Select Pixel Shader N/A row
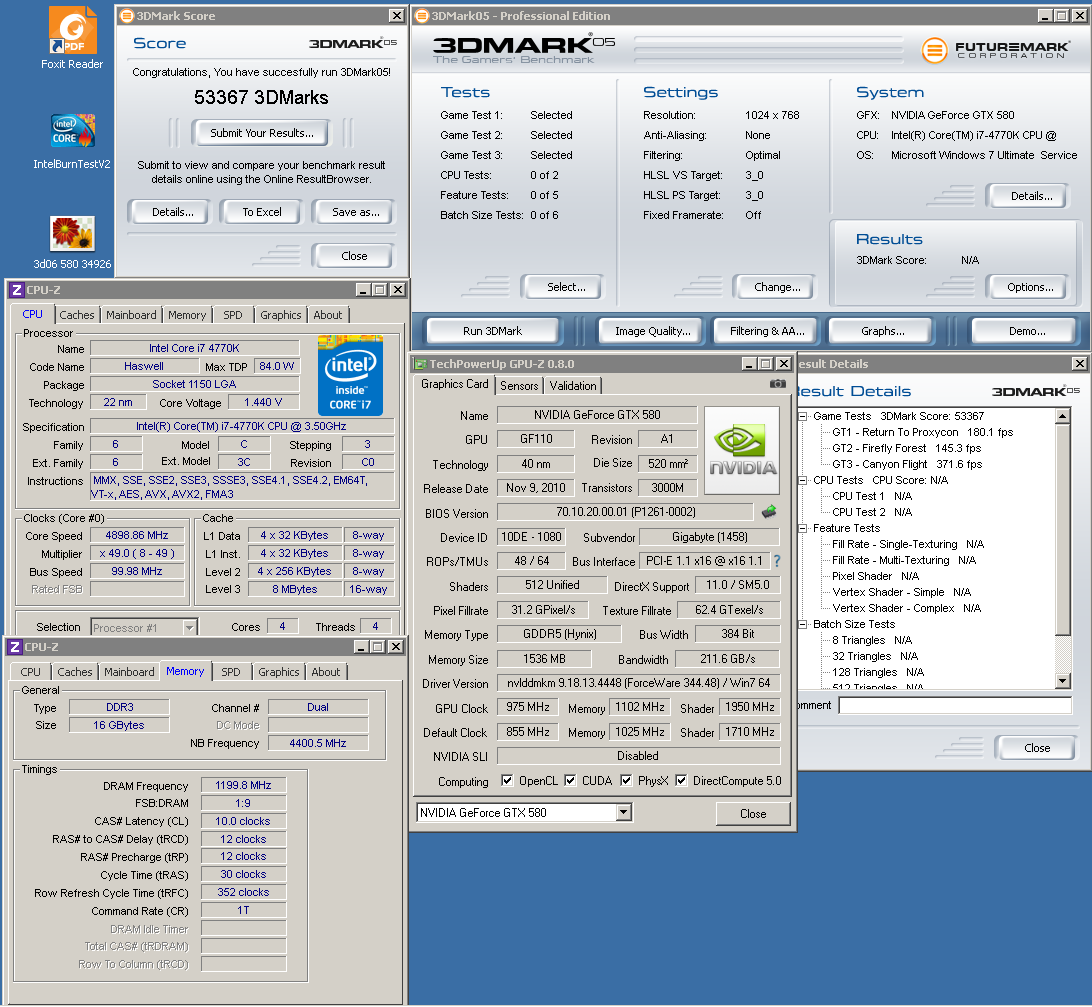The height and width of the screenshot is (1007, 1092). [x=875, y=576]
